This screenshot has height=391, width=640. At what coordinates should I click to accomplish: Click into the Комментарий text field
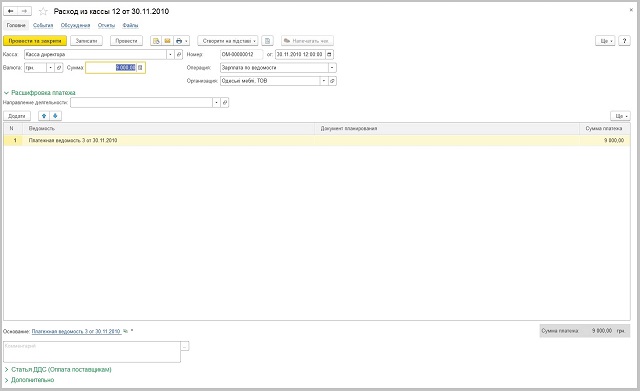92,352
